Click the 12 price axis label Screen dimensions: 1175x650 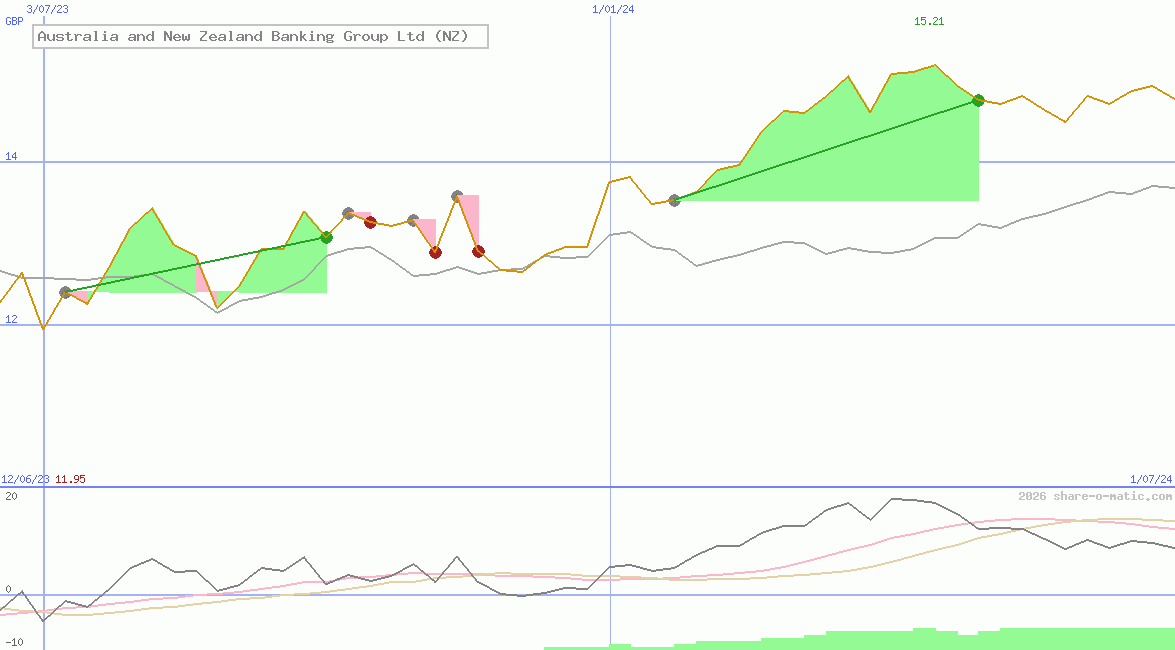click(x=11, y=319)
